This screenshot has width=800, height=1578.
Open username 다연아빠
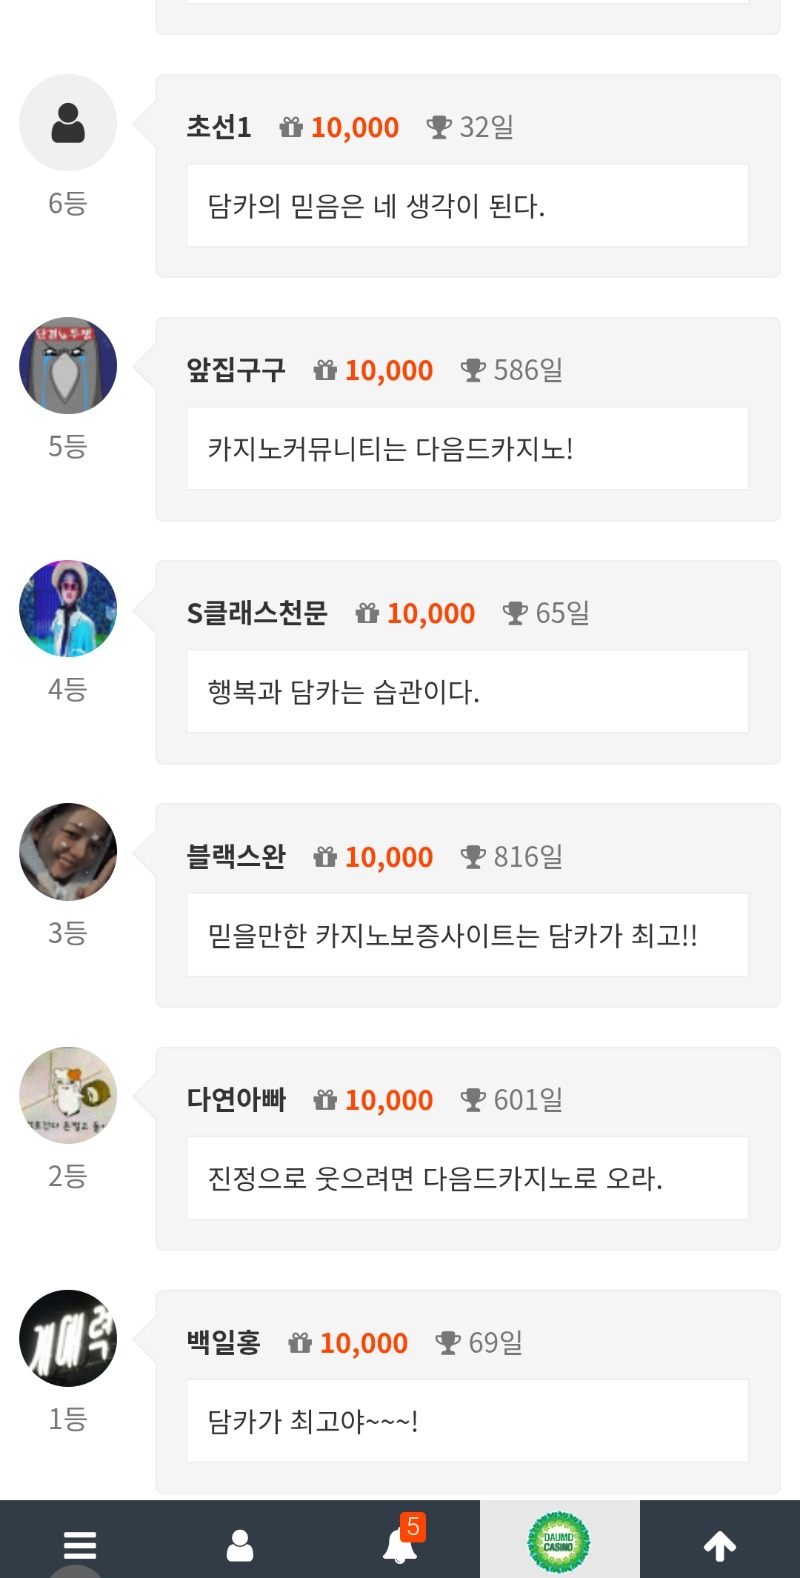236,1100
